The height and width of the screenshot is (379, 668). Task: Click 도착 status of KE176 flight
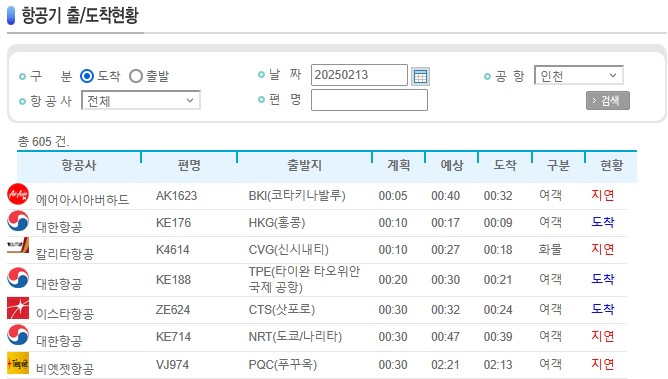(602, 222)
